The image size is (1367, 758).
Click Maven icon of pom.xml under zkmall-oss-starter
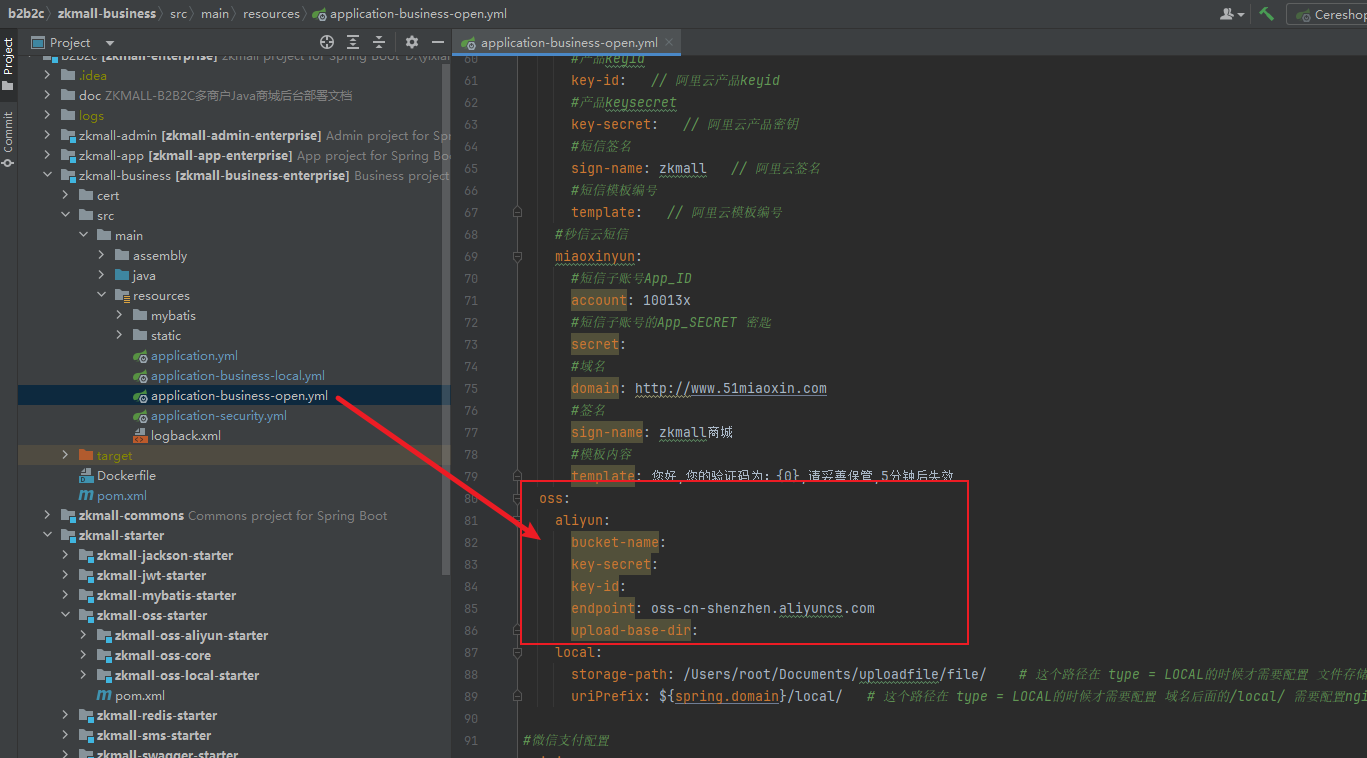[x=104, y=696]
